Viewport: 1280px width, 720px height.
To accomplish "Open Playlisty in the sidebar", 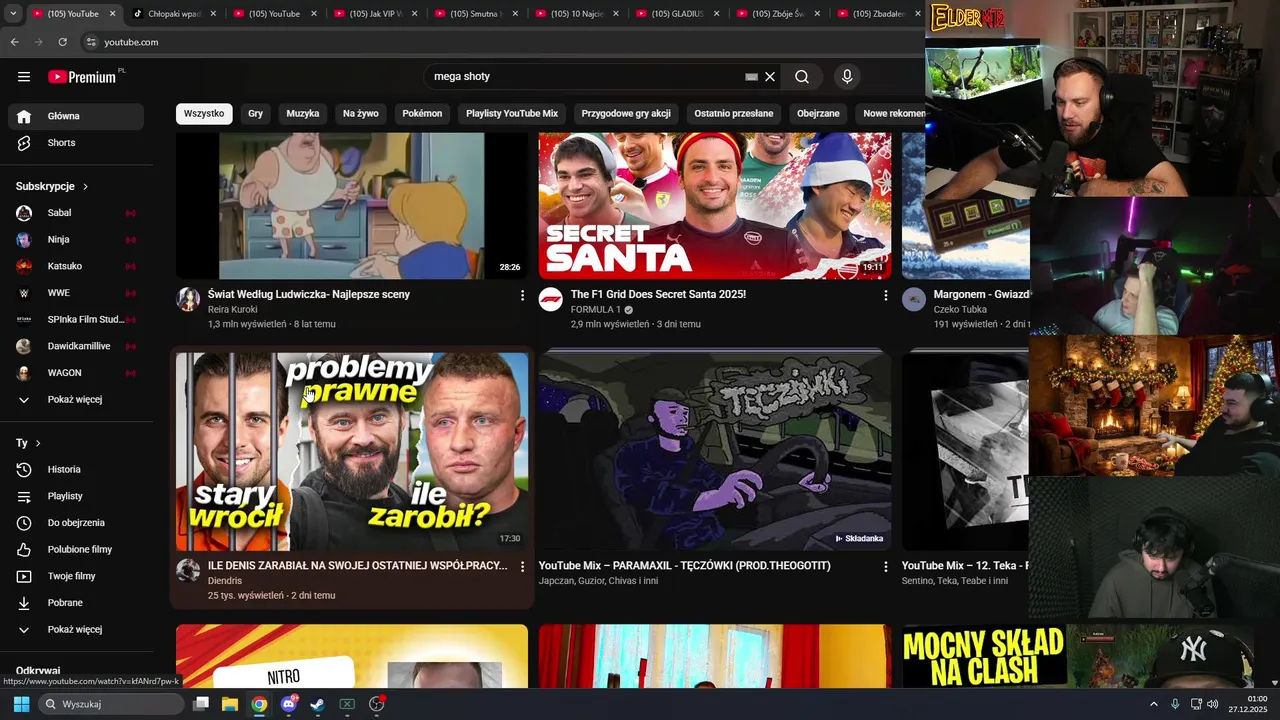I will (x=76, y=496).
